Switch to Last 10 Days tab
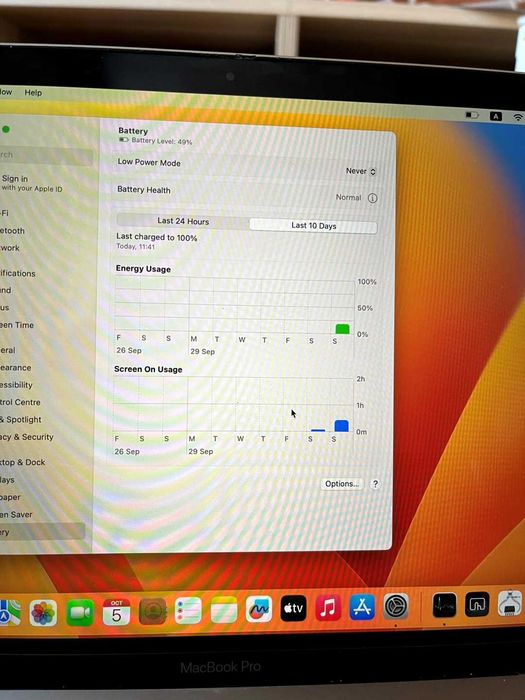 [313, 226]
